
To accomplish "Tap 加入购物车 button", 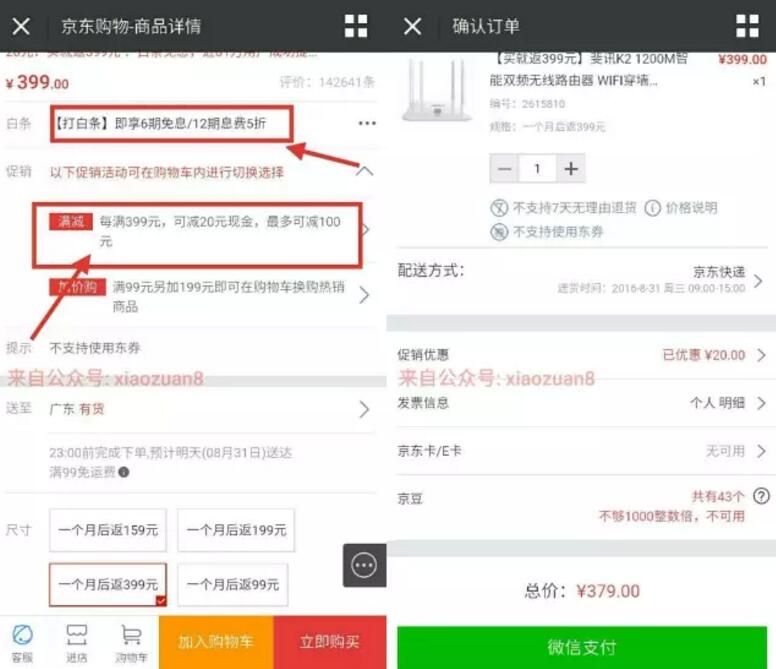I will tap(216, 642).
